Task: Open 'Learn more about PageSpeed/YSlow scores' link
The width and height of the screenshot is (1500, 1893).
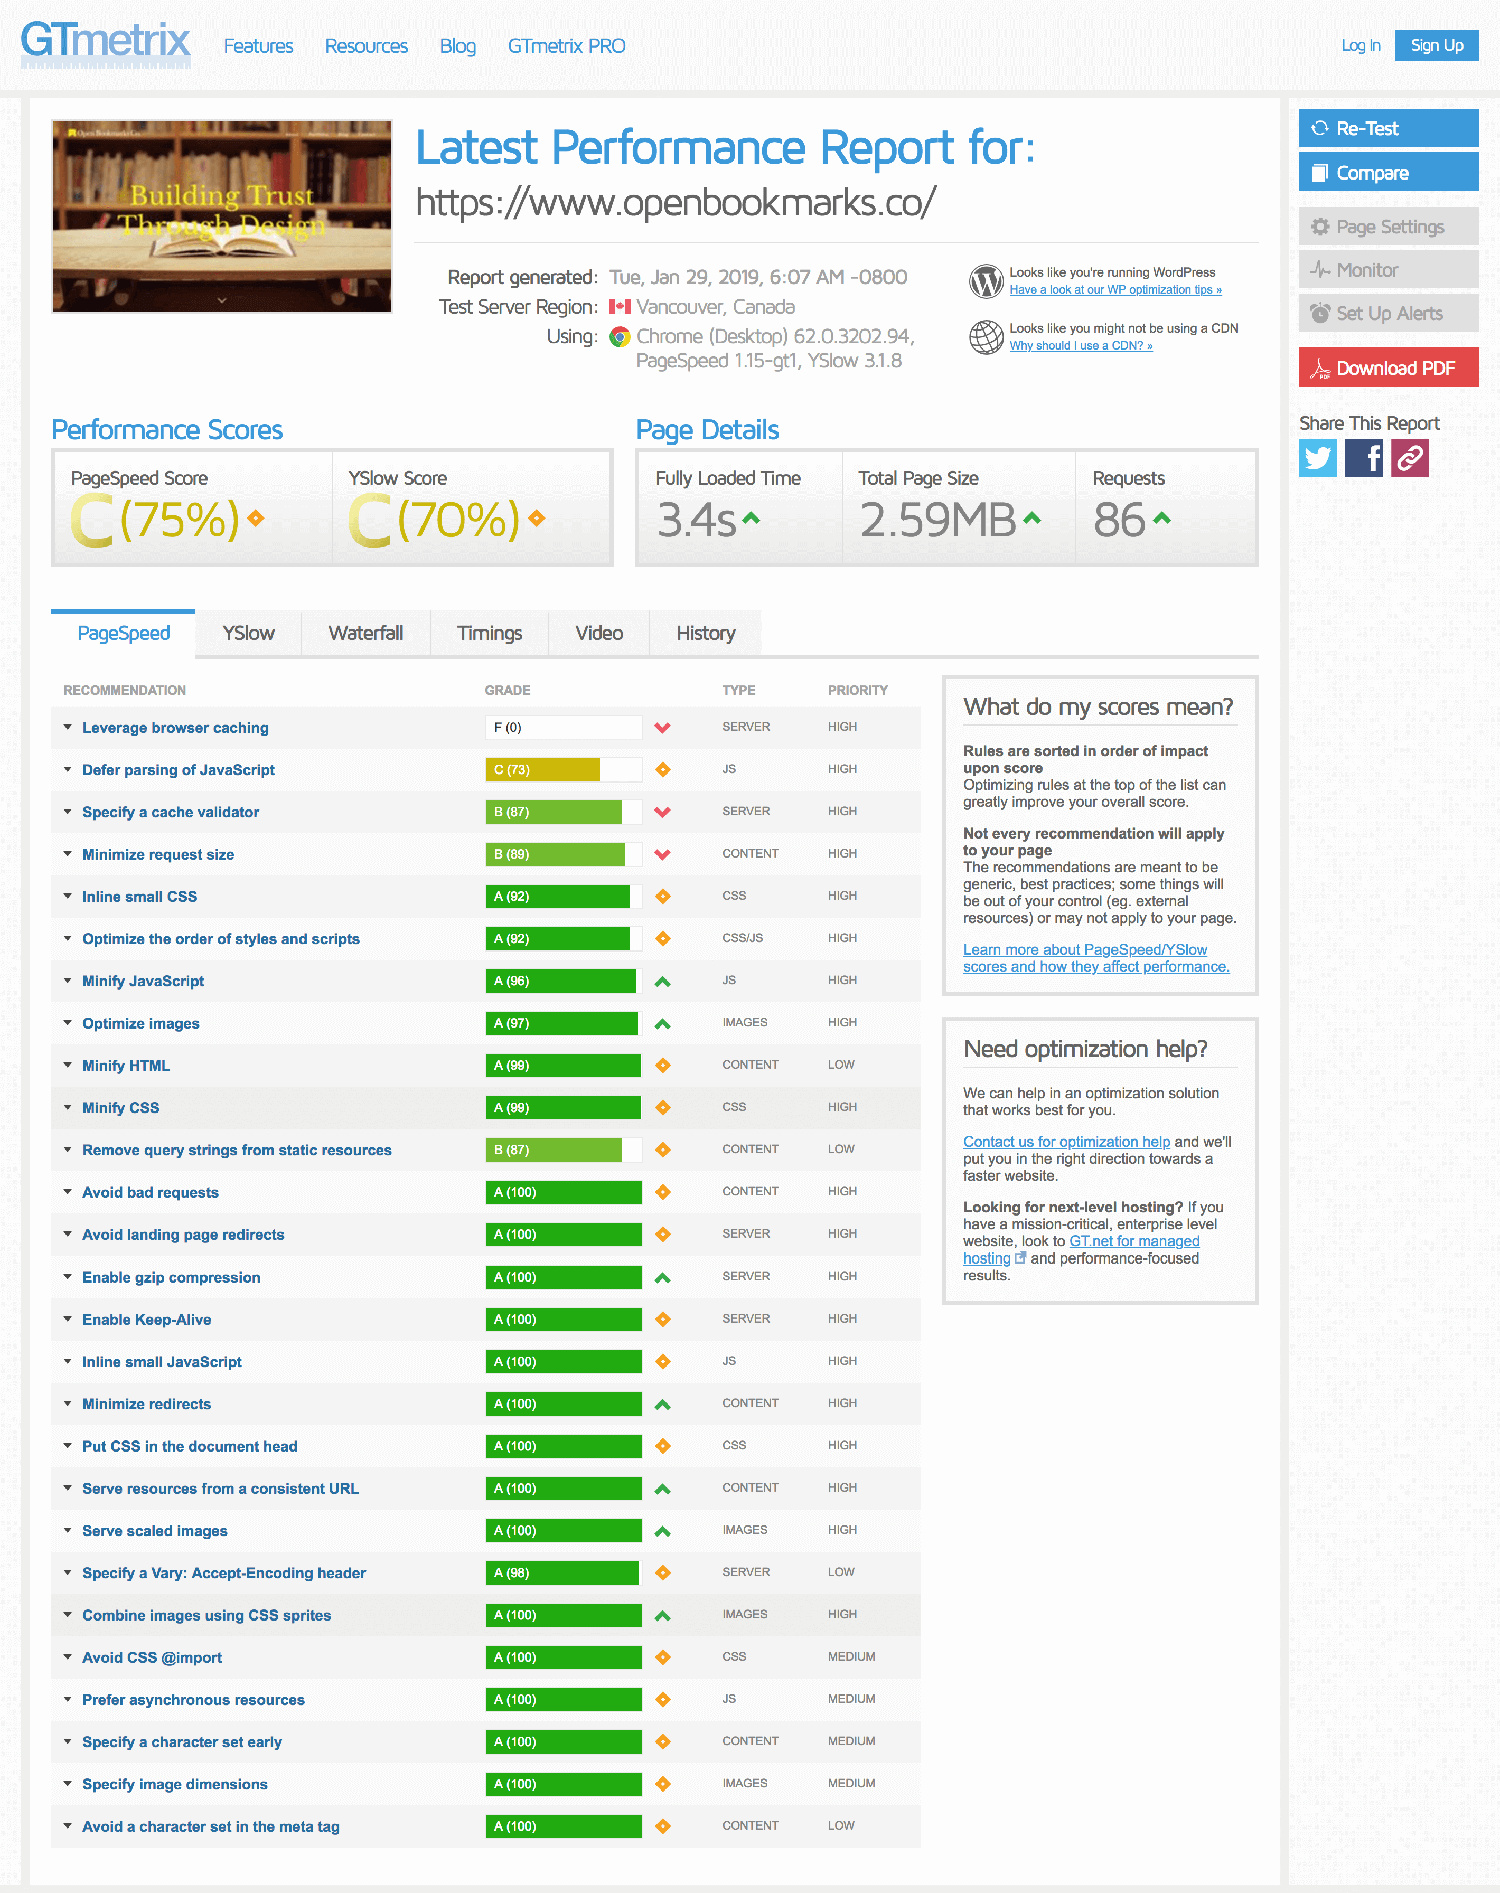Action: tap(1096, 958)
